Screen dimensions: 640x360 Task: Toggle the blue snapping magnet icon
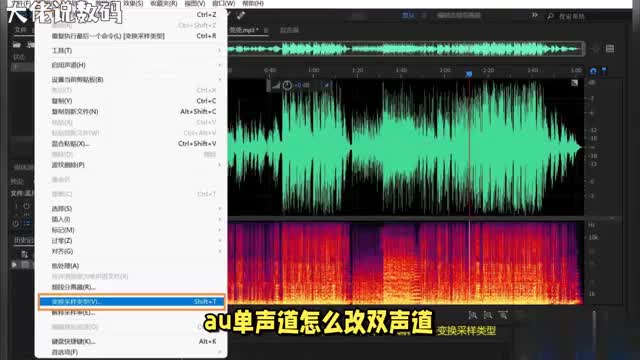[593, 71]
